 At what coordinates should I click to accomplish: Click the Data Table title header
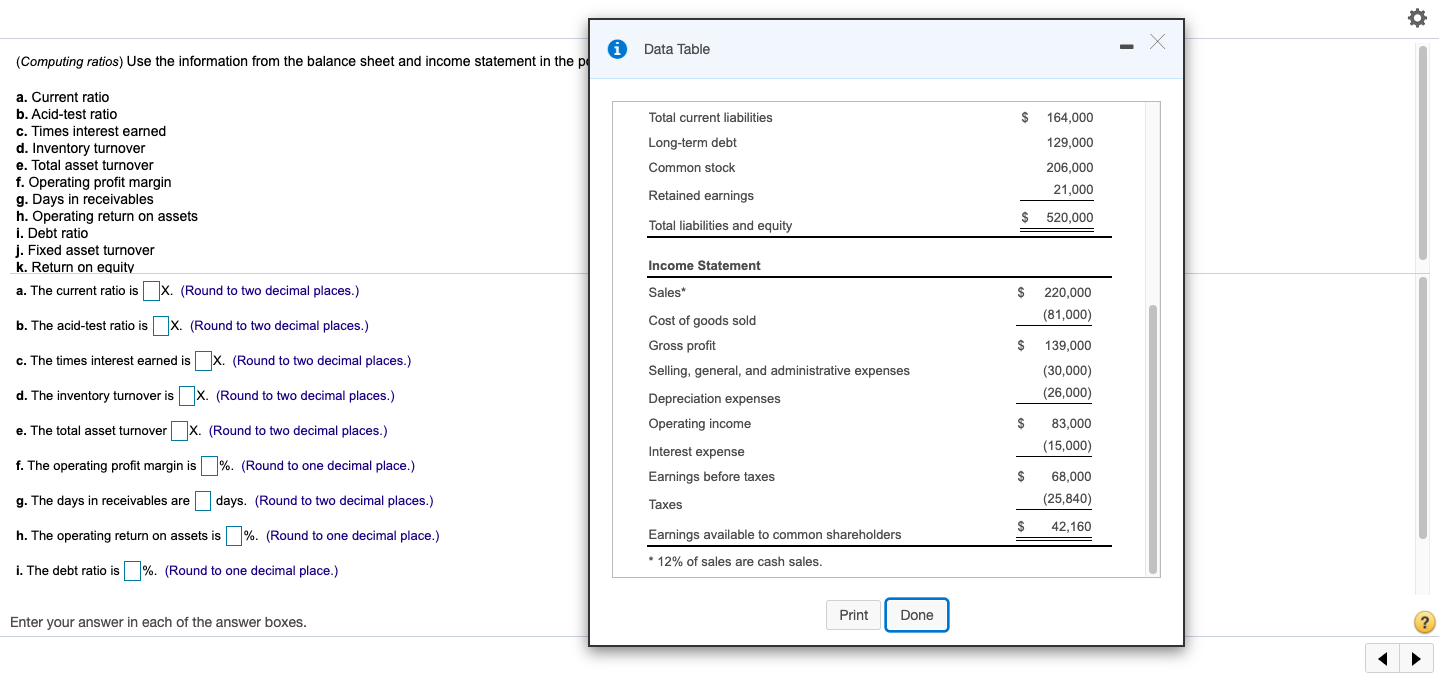[x=676, y=48]
